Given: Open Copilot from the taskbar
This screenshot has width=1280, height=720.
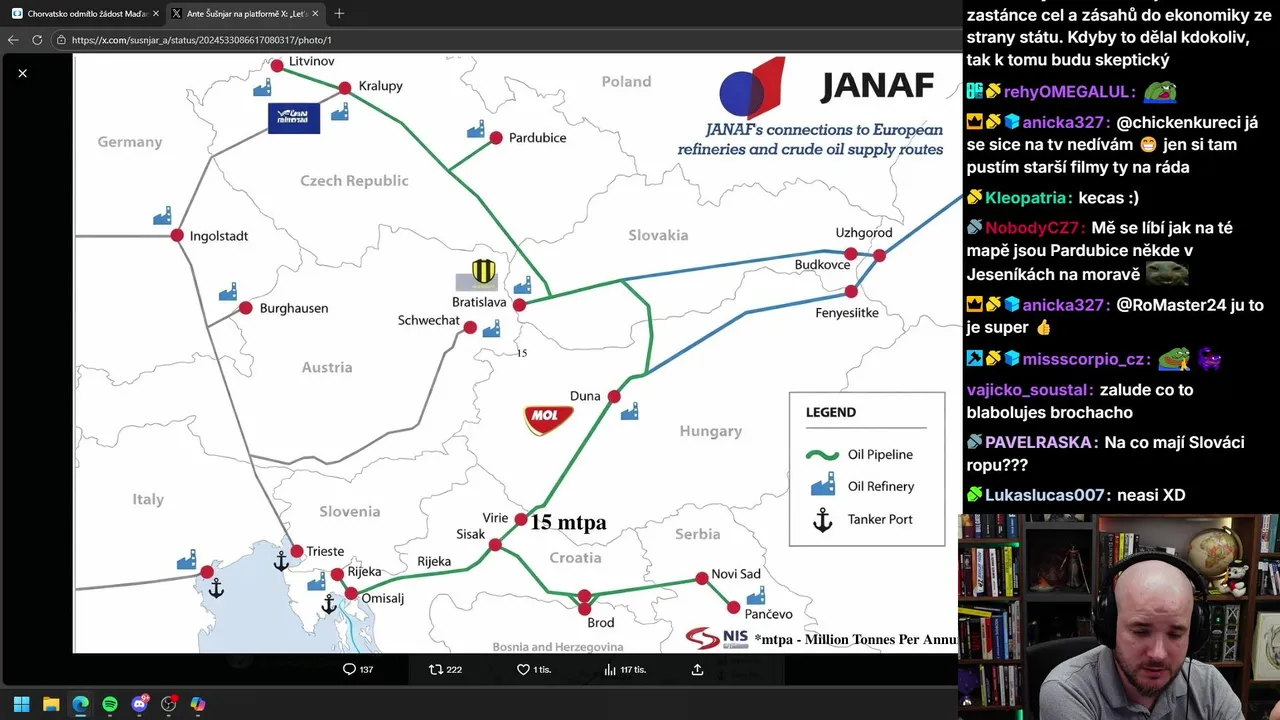Looking at the screenshot, I should (198, 704).
